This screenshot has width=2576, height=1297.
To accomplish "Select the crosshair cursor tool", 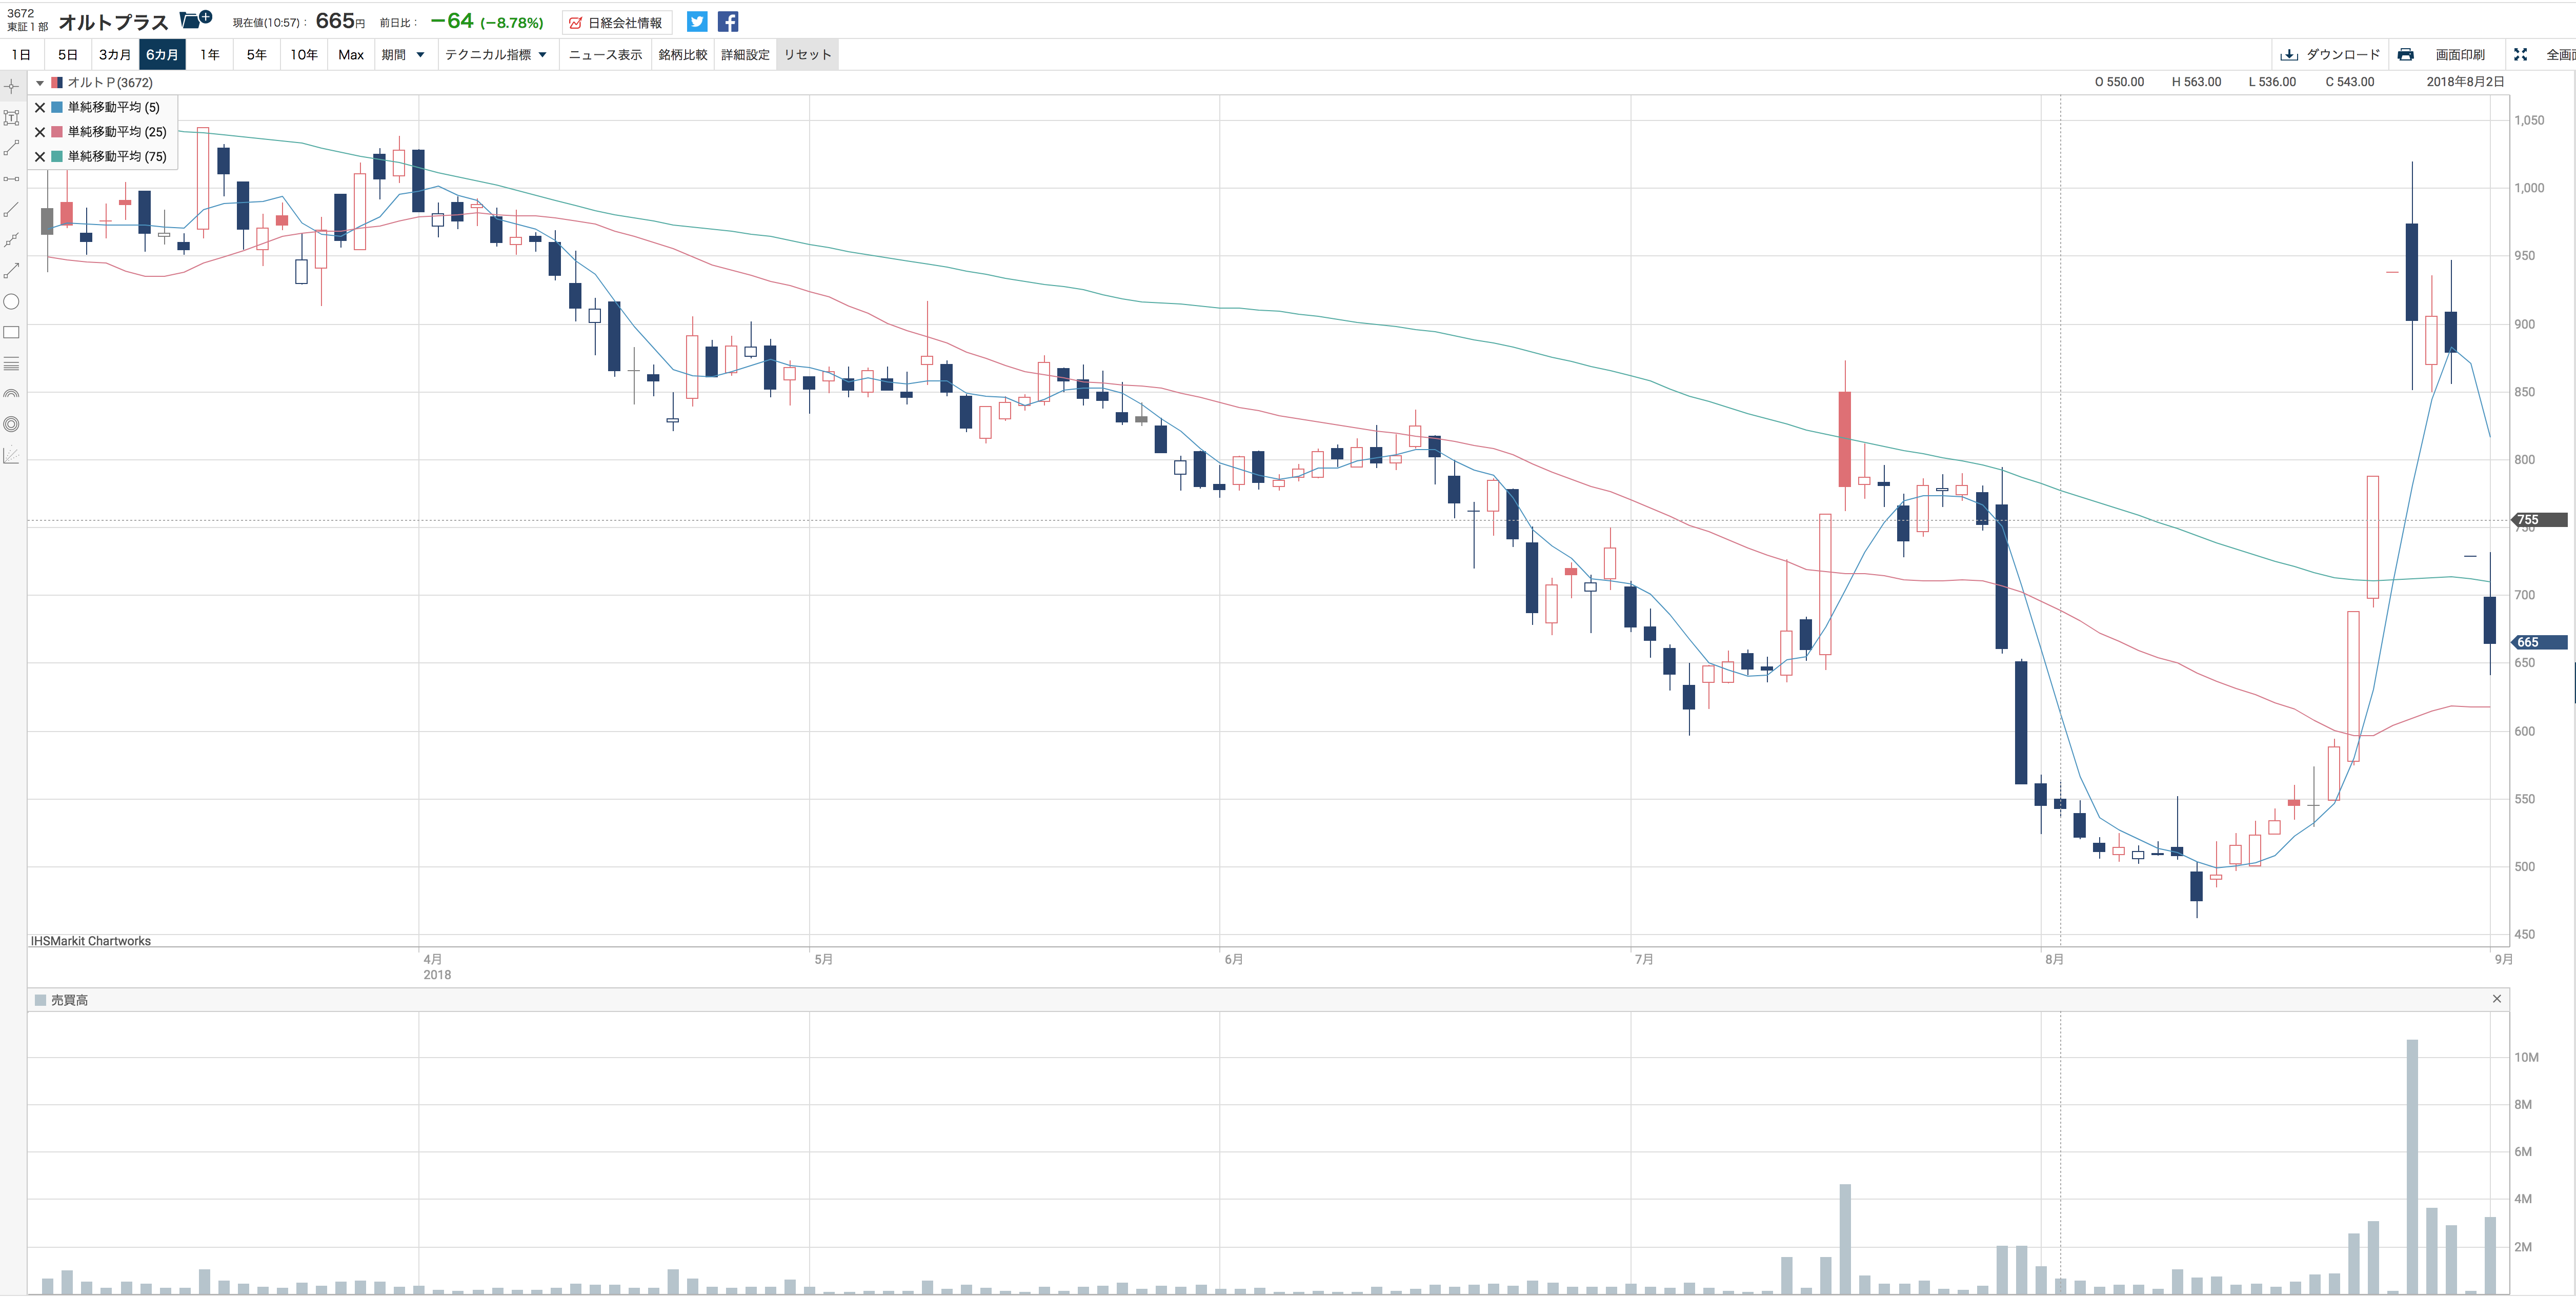I will [12, 87].
